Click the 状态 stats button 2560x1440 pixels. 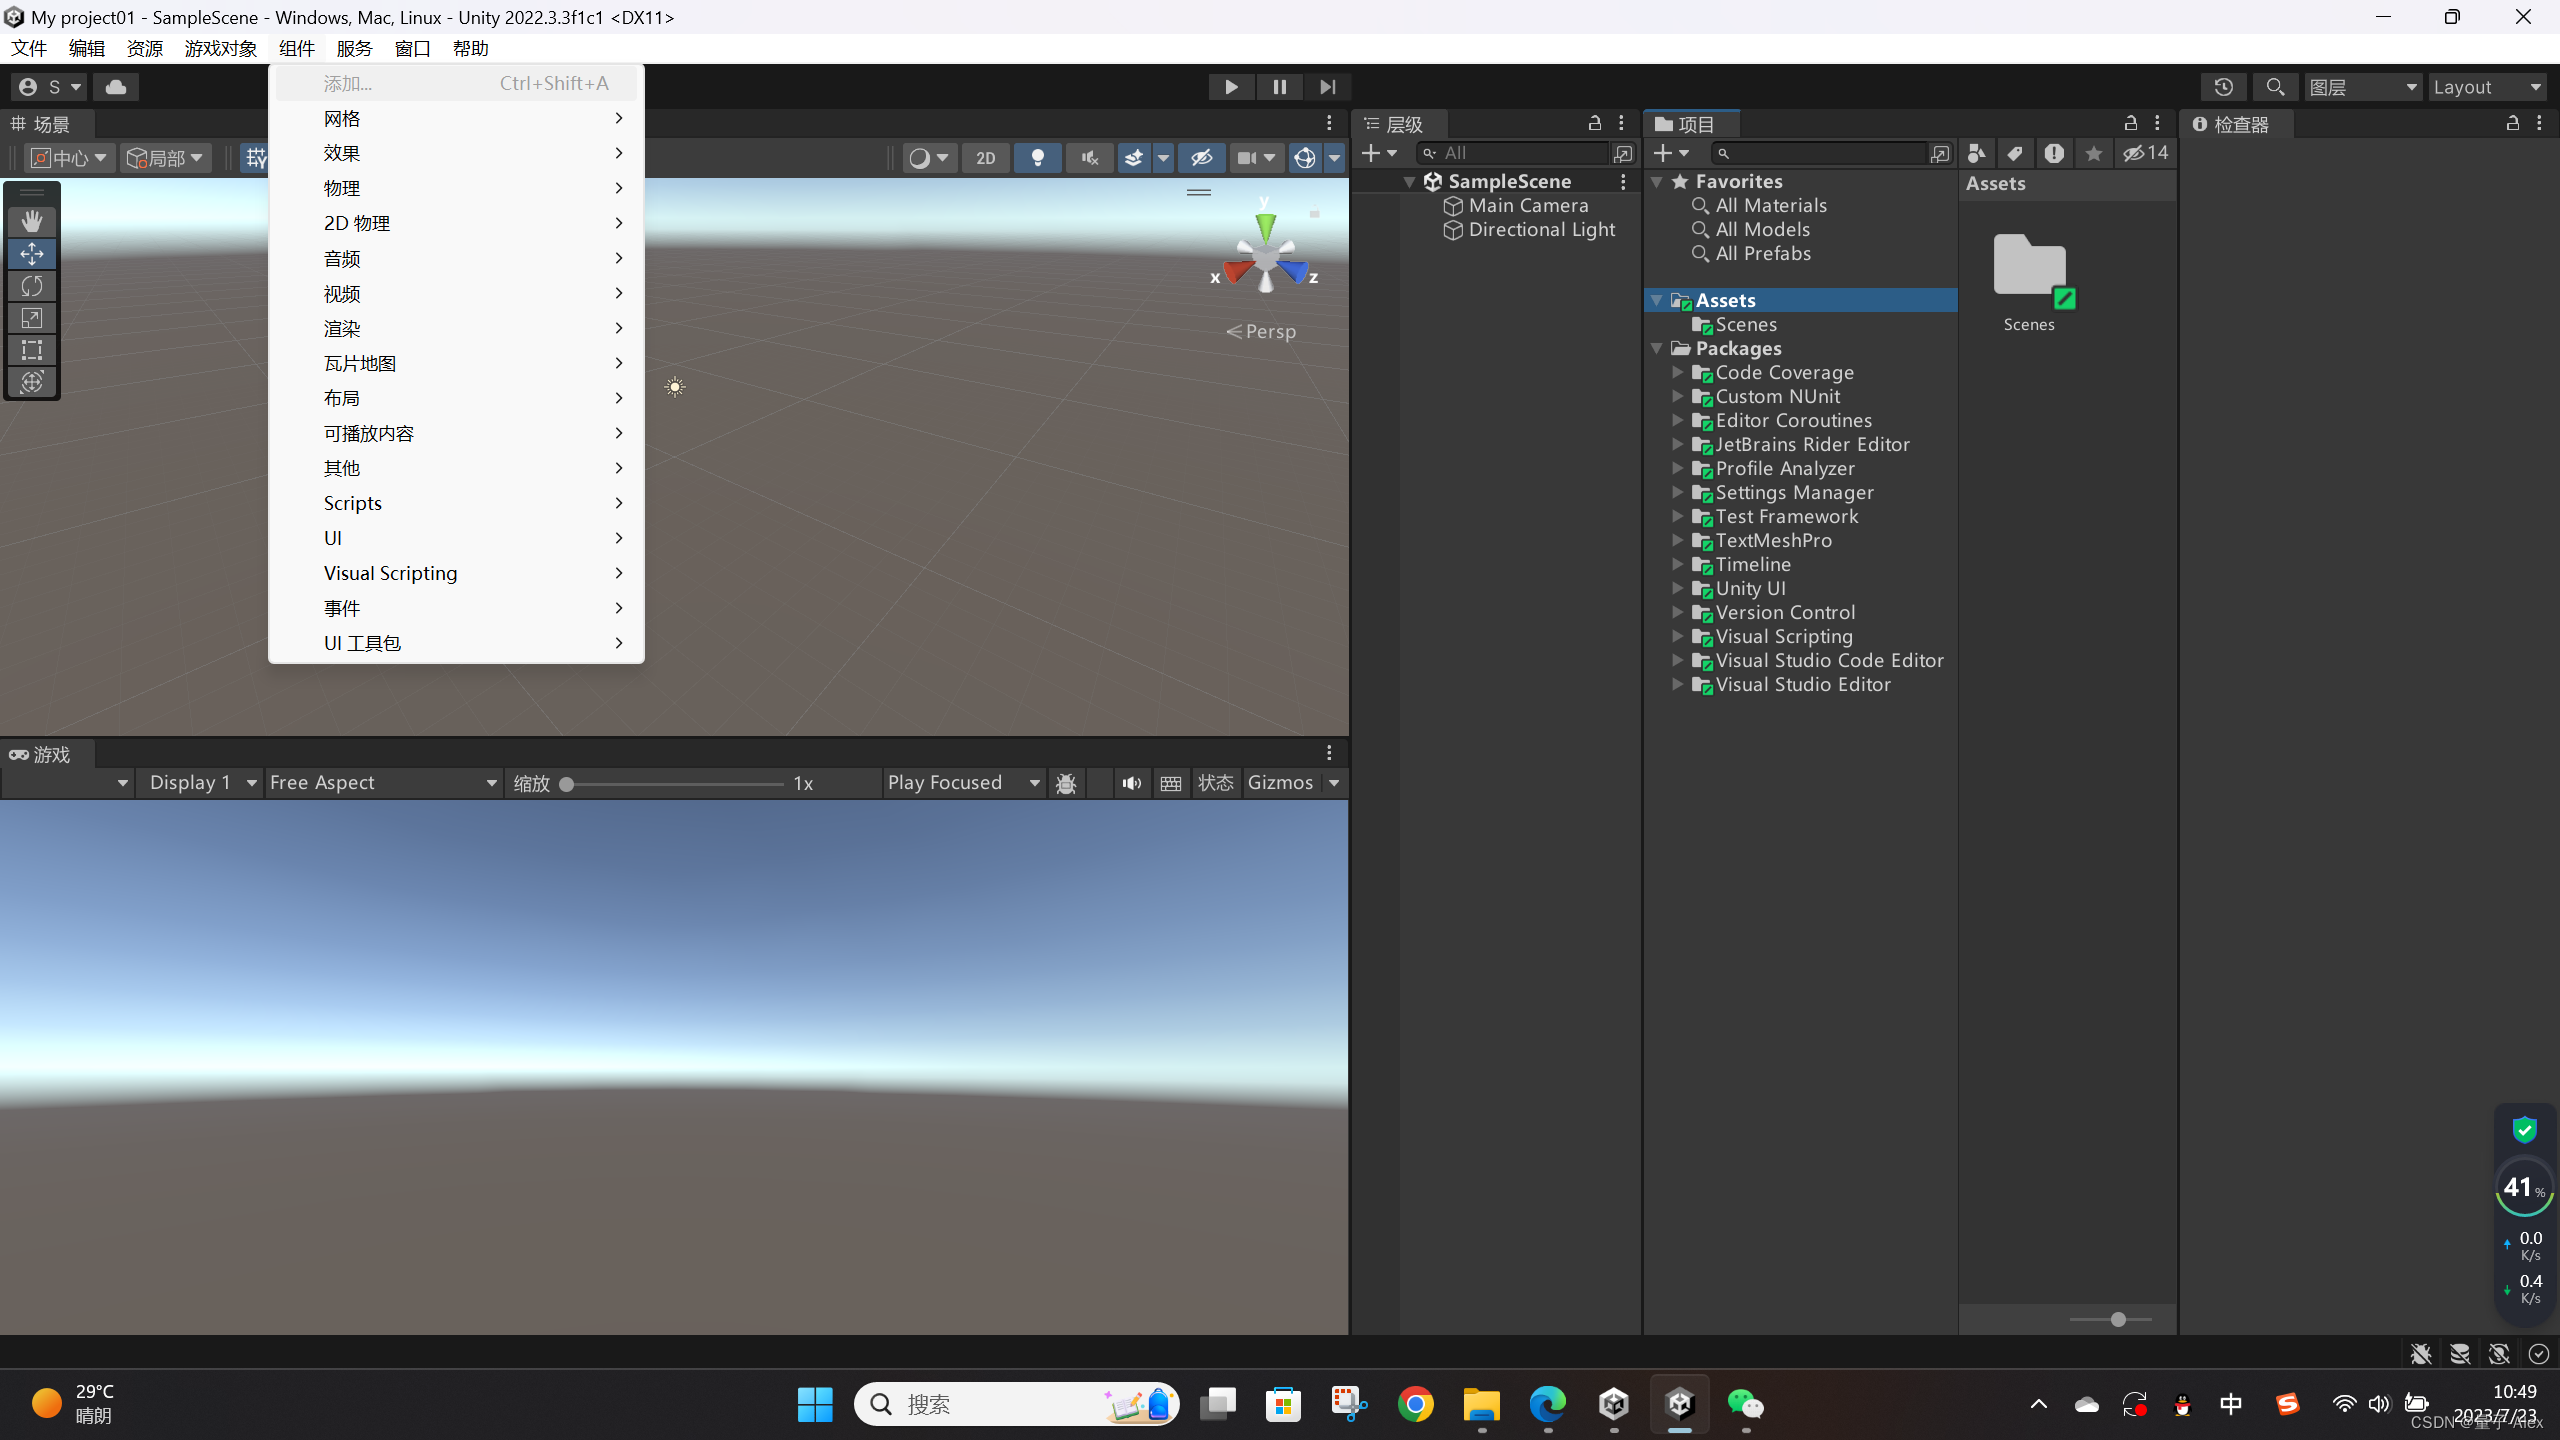click(x=1215, y=783)
